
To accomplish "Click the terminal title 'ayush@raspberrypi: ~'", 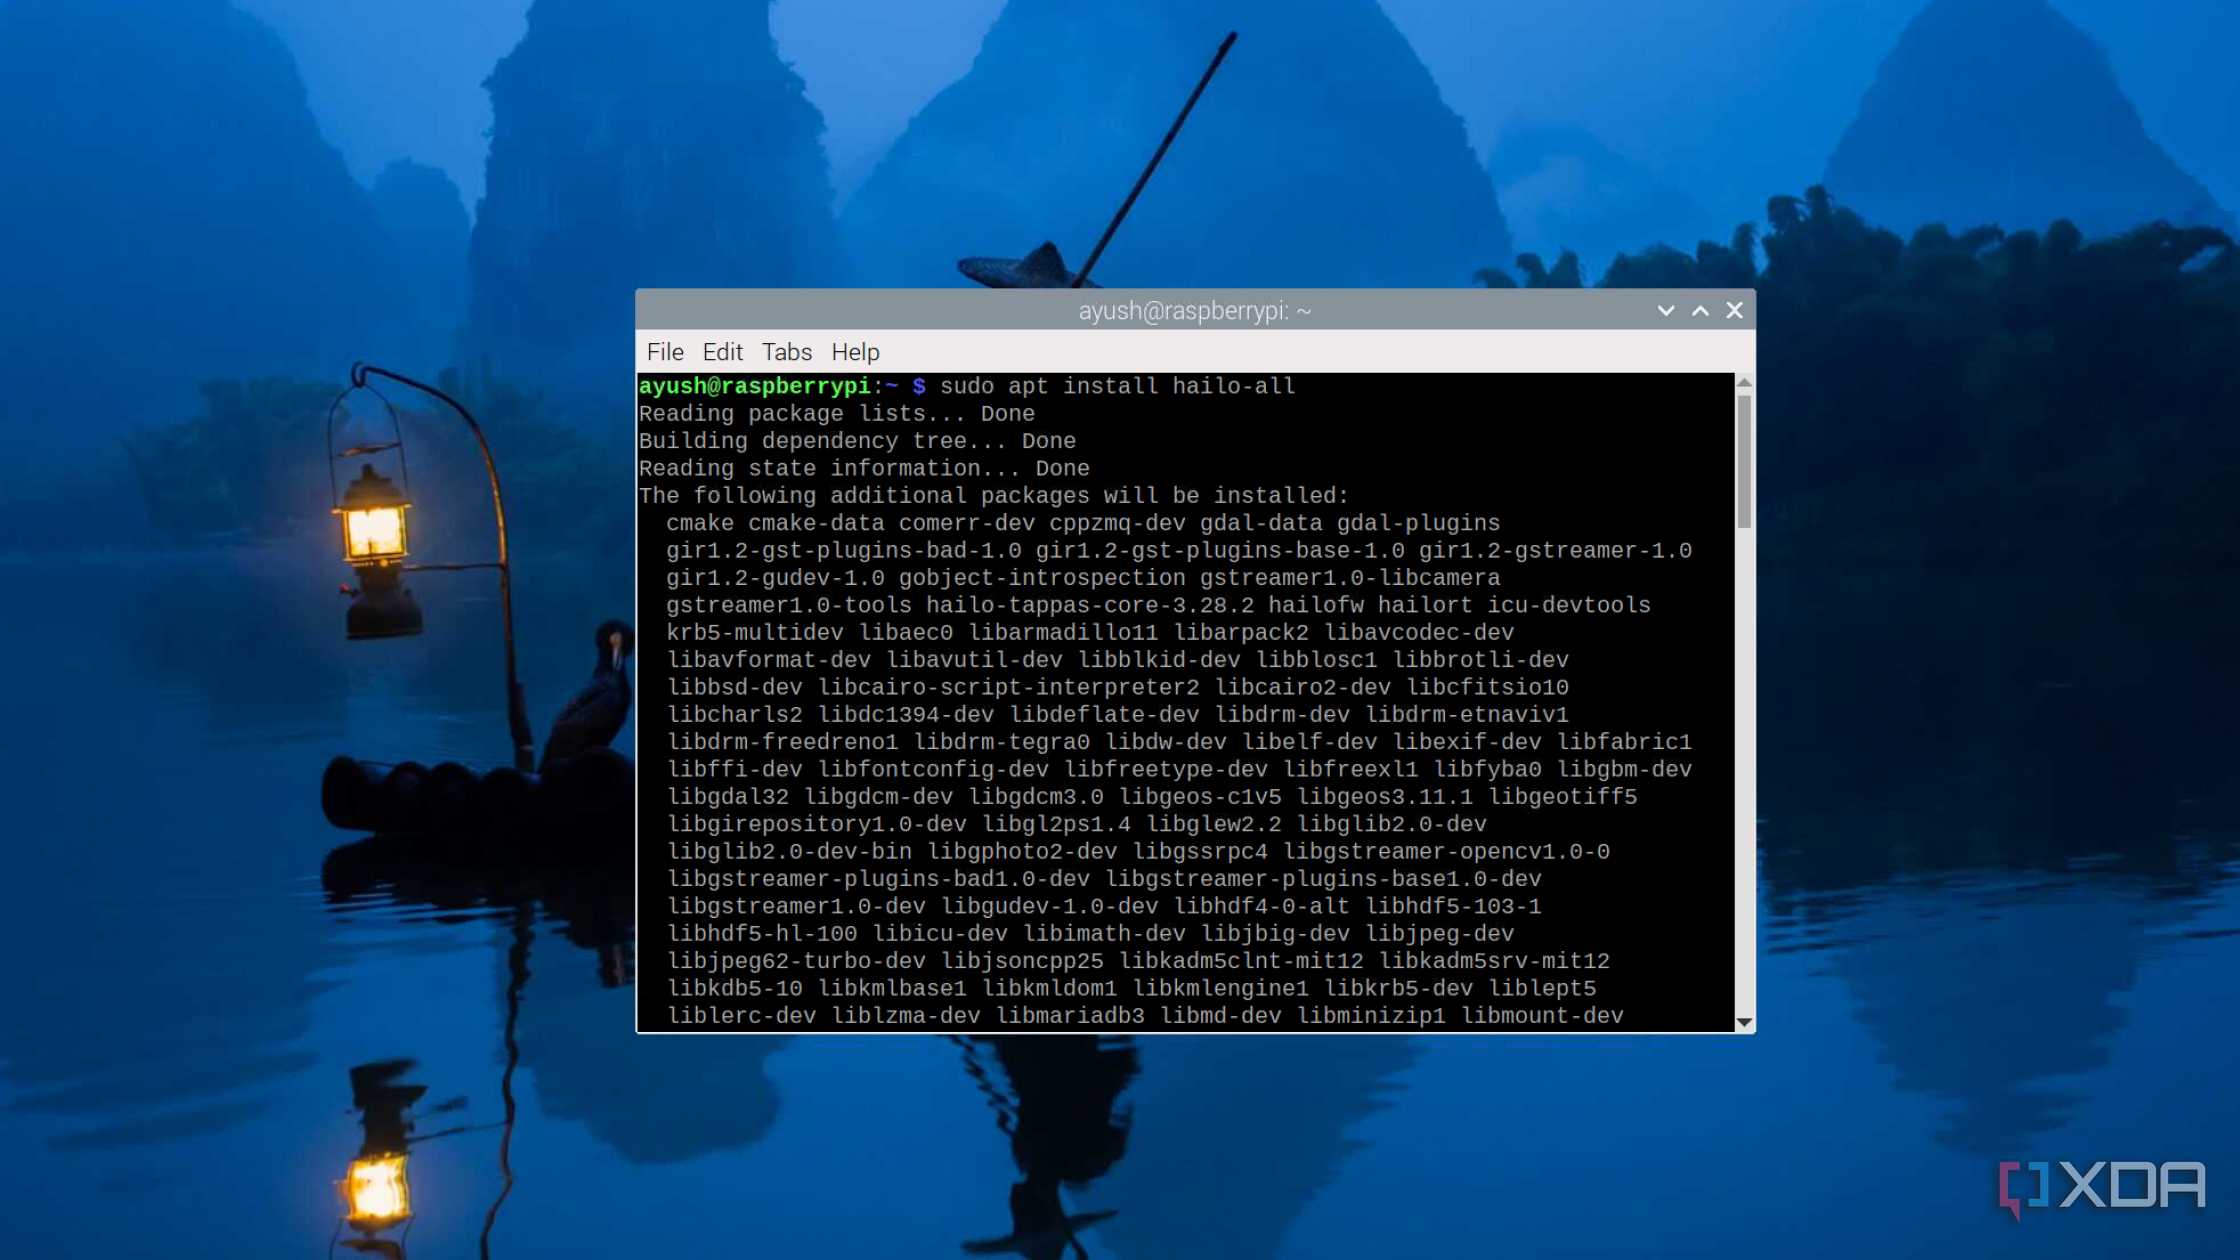I will point(1194,311).
